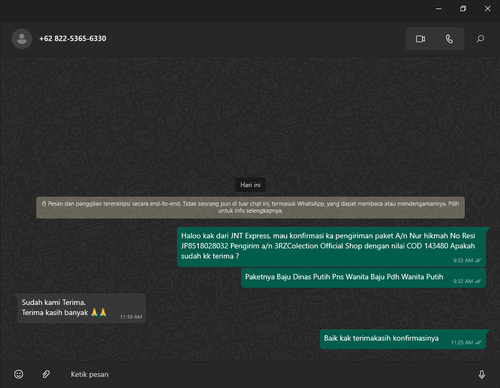Select the Baik kak terimakasih konfirmasinya message

click(x=403, y=339)
